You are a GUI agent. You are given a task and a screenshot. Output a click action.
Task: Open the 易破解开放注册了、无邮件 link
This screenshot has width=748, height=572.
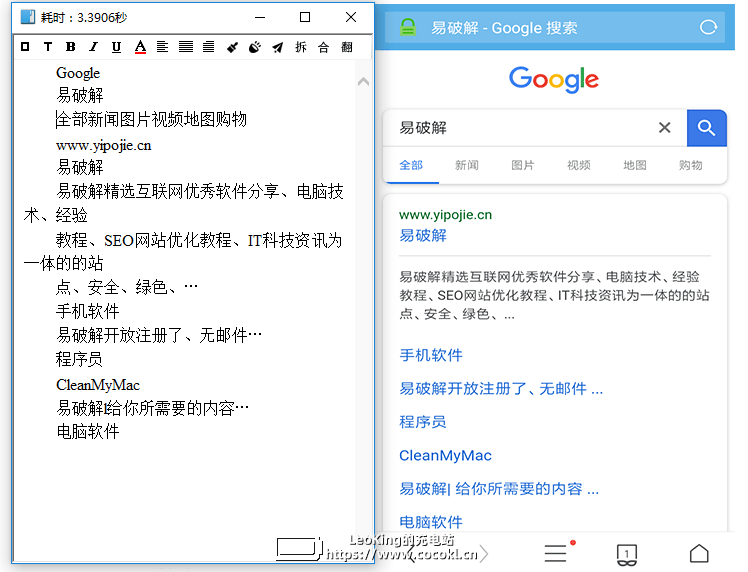pyautogui.click(x=501, y=389)
